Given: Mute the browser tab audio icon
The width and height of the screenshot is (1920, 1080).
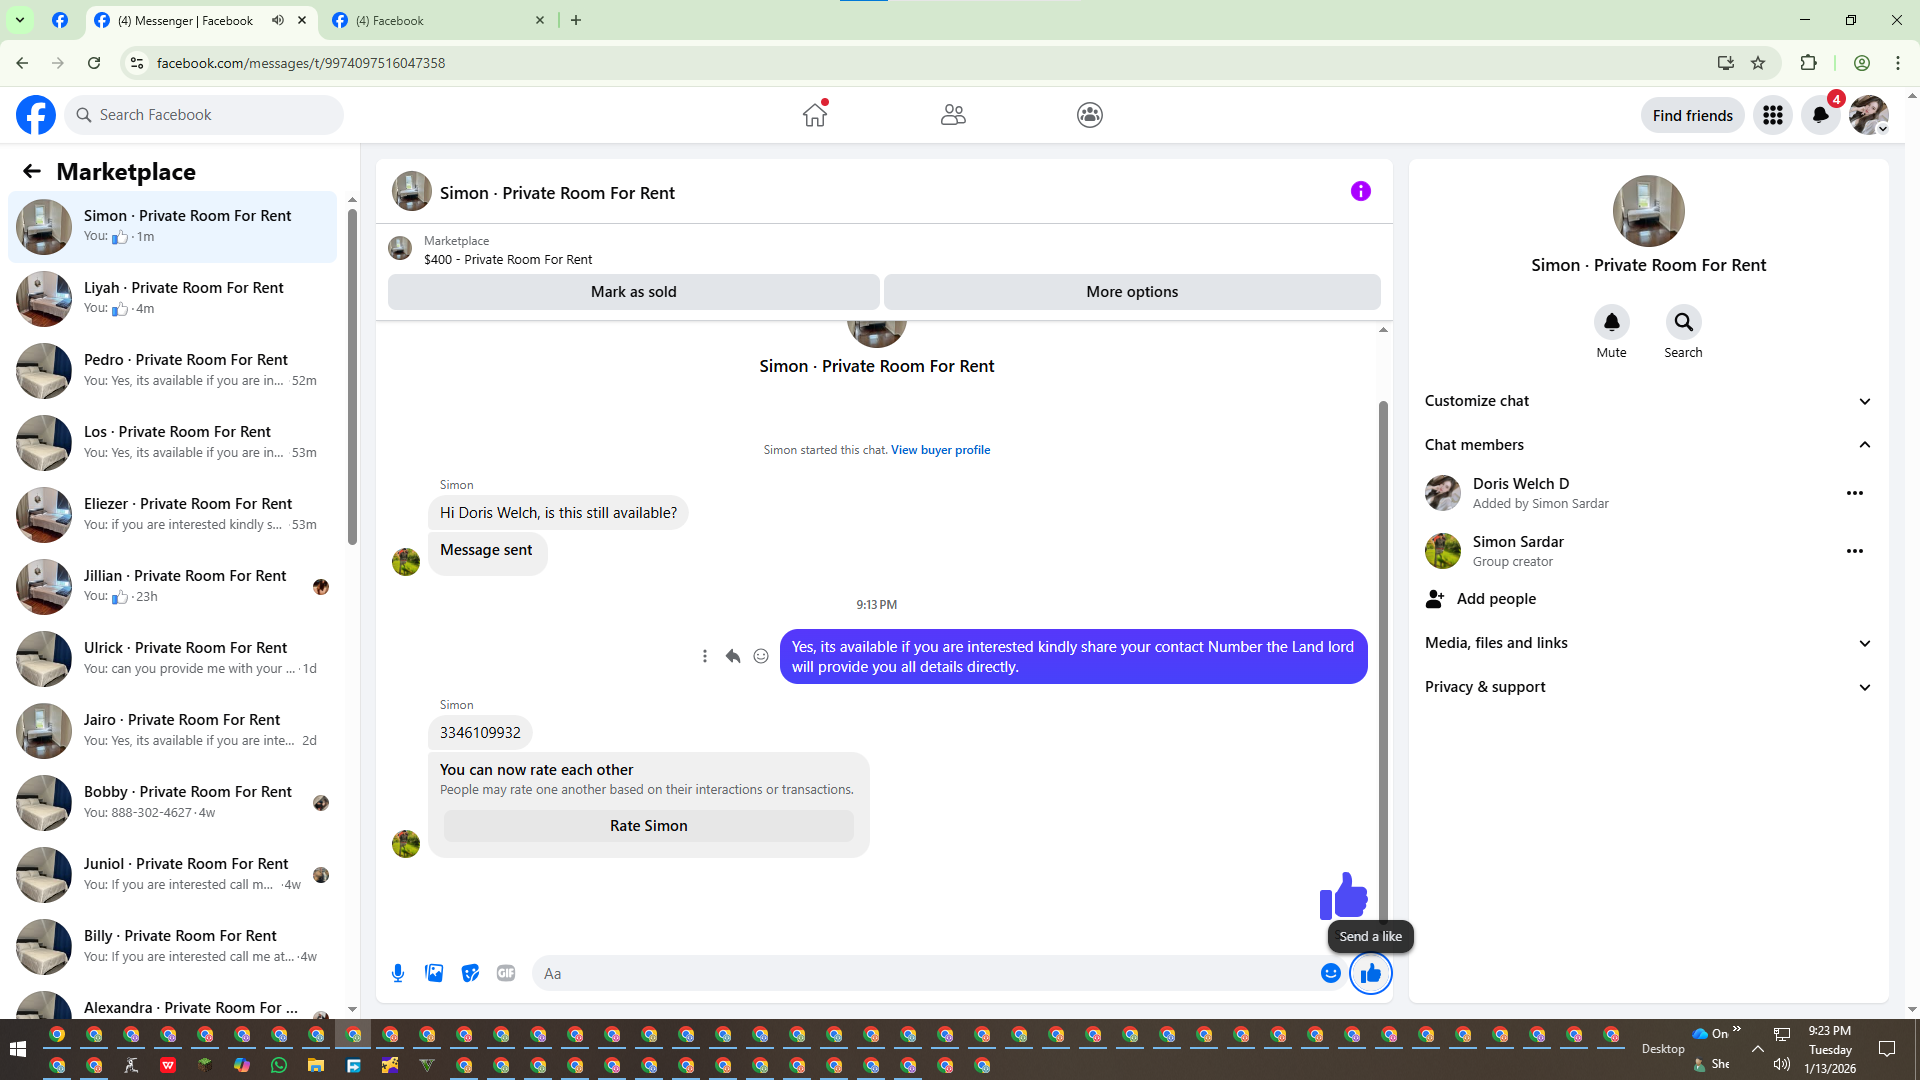Looking at the screenshot, I should coord(278,20).
